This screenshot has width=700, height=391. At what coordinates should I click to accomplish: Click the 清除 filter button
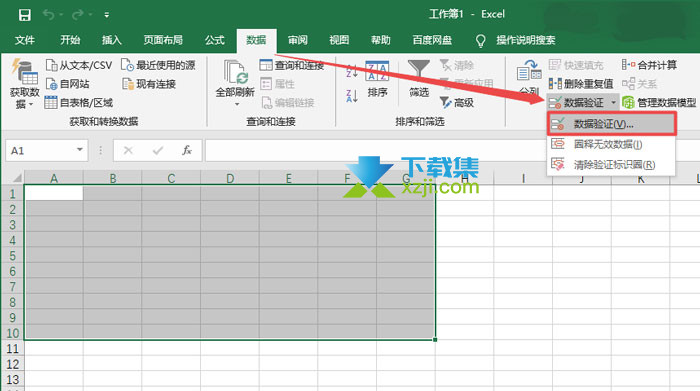coord(456,65)
